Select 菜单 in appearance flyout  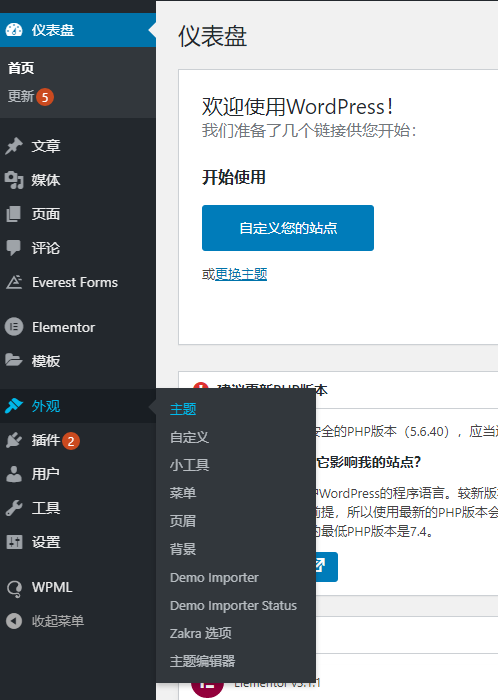(x=183, y=493)
